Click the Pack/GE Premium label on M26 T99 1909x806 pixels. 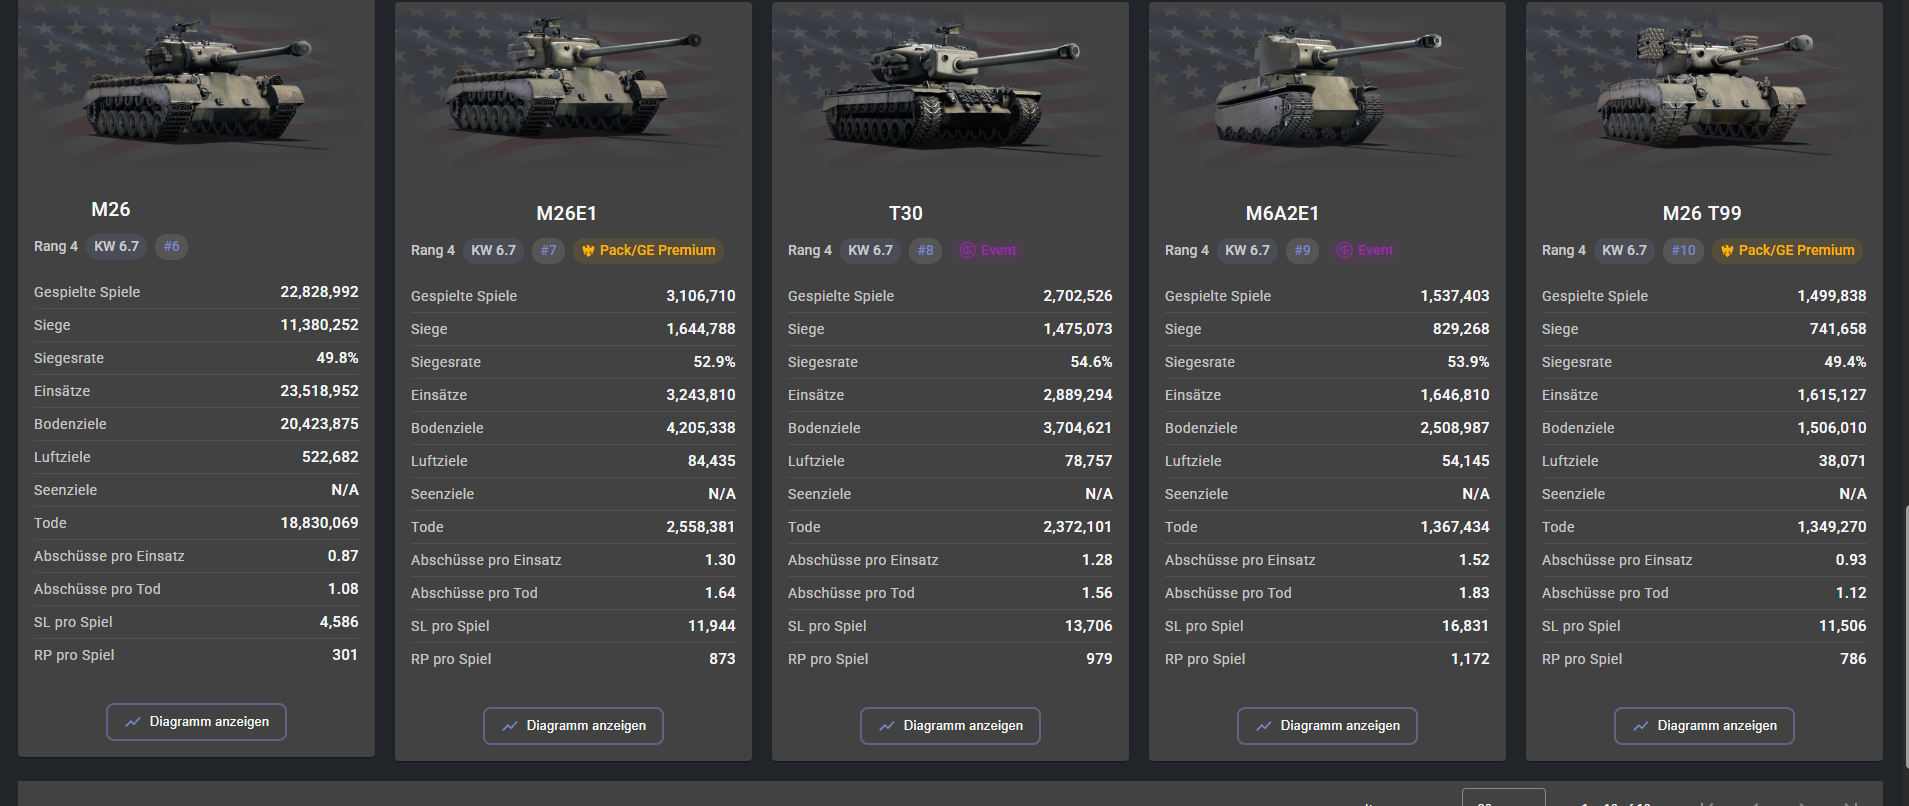1796,251
